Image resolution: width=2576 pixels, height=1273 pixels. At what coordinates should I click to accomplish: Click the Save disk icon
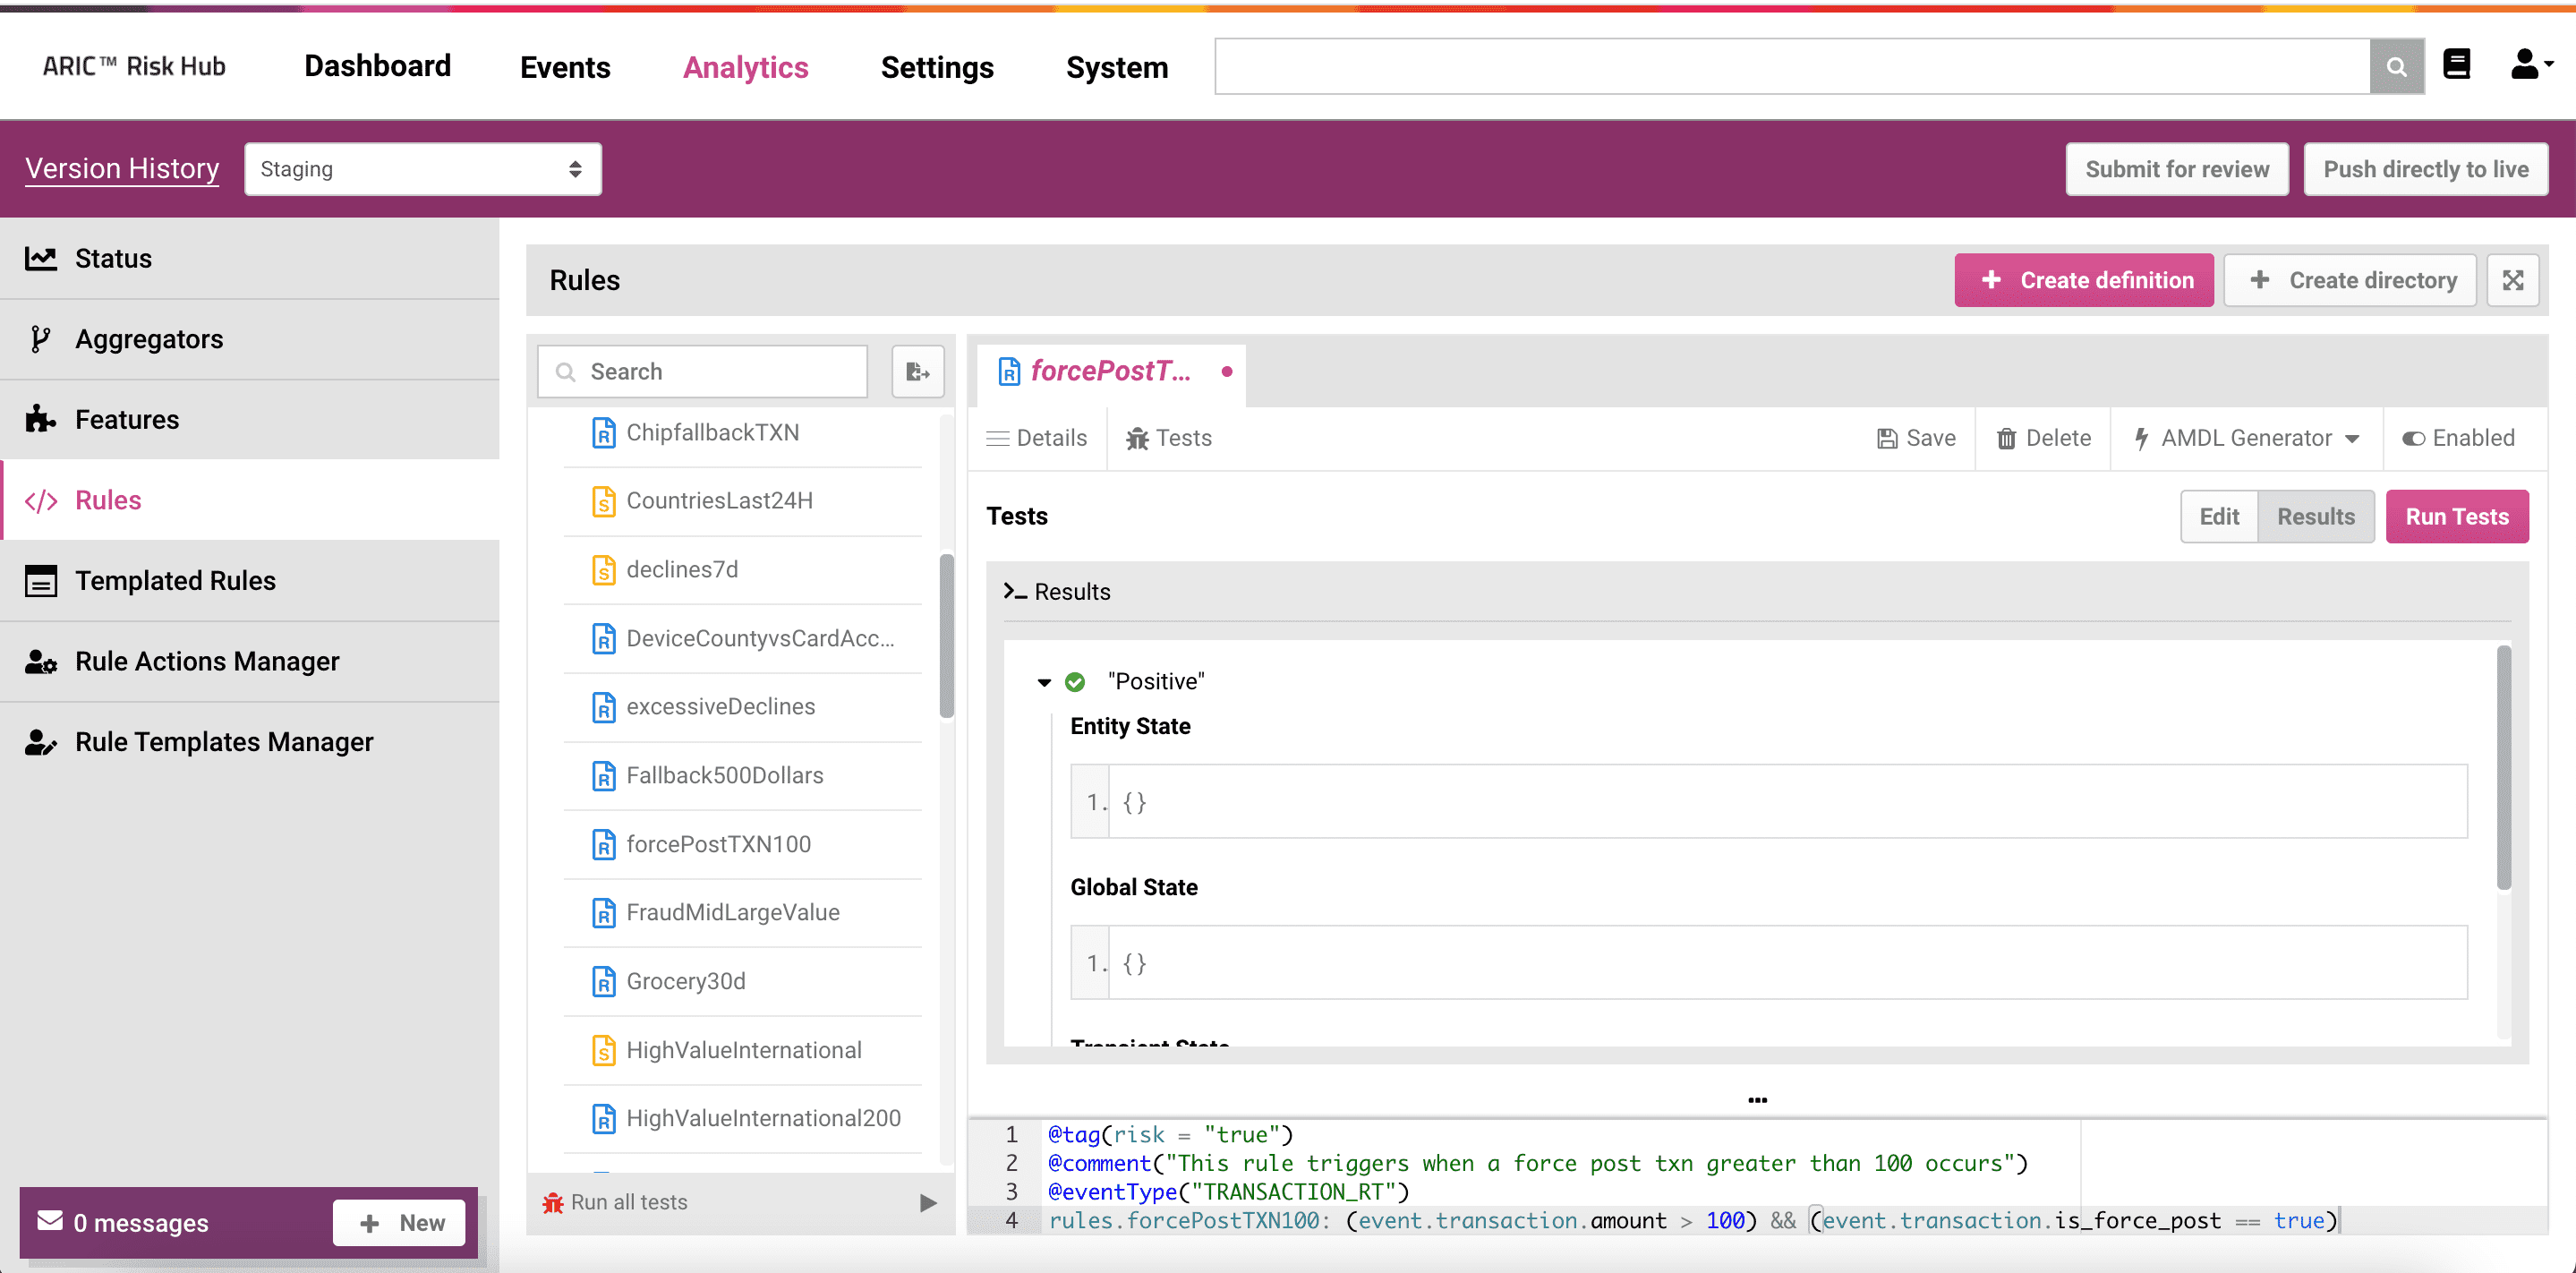pos(1887,438)
